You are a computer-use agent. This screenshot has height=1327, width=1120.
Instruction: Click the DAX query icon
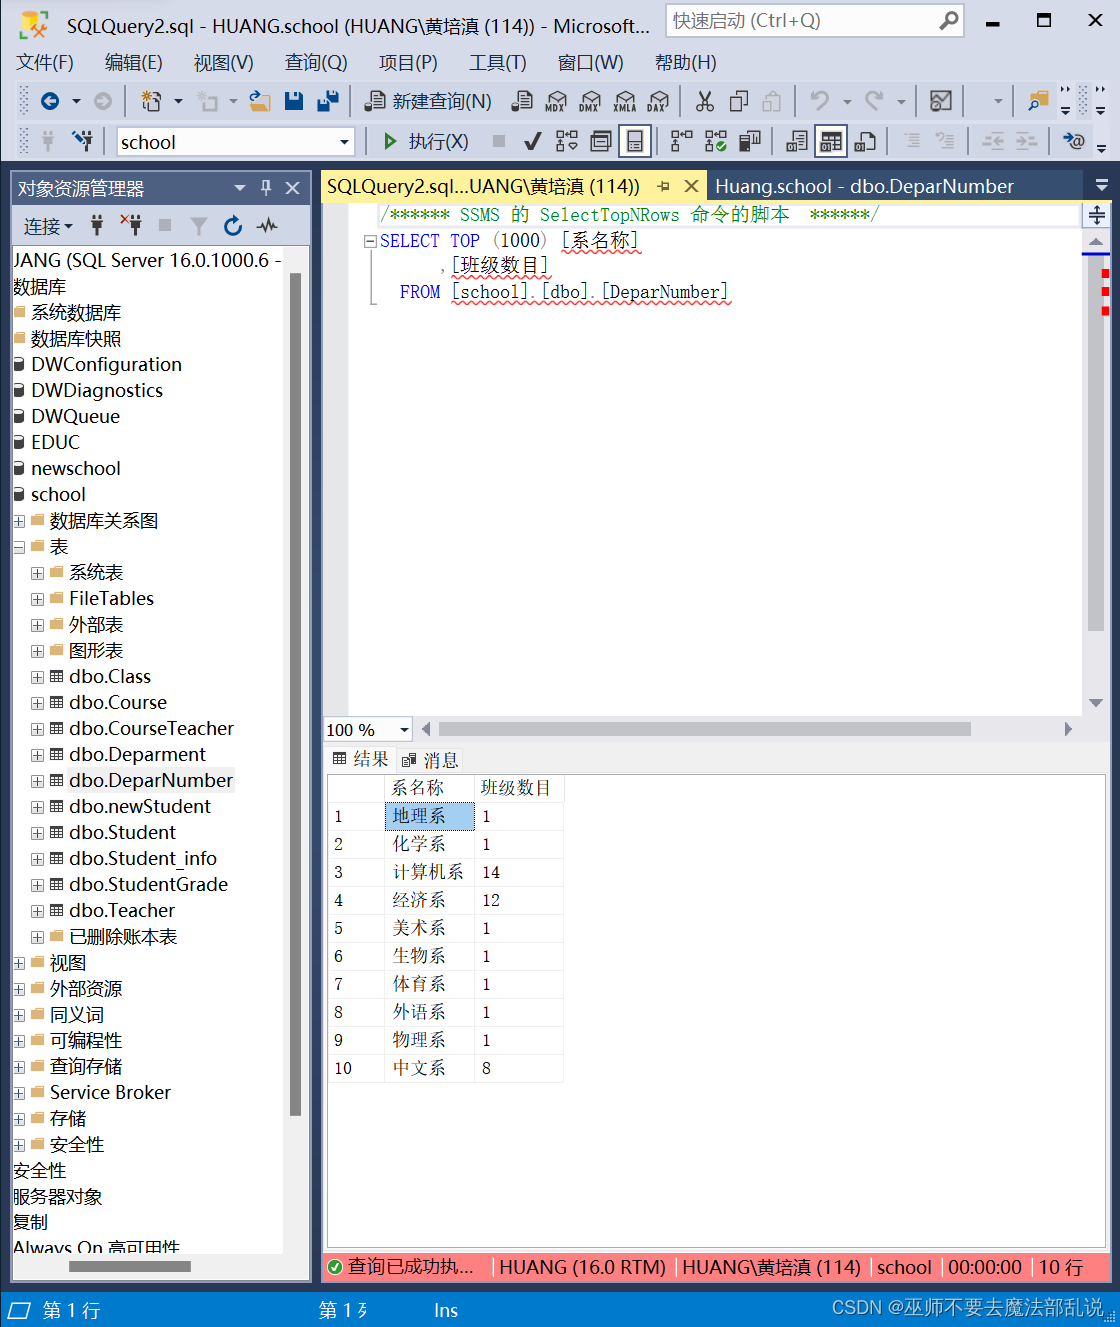click(658, 101)
